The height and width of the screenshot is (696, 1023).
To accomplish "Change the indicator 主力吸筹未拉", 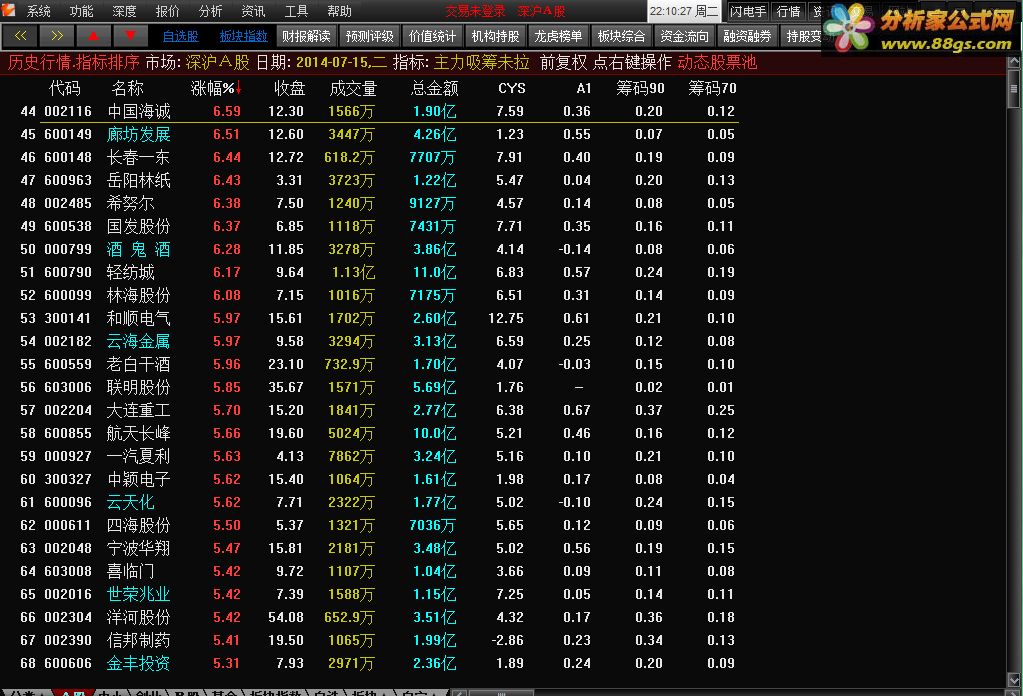I will [x=481, y=63].
